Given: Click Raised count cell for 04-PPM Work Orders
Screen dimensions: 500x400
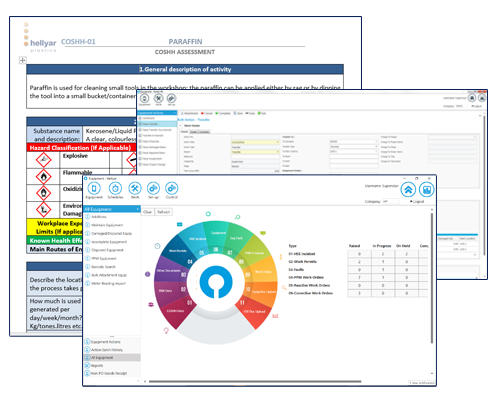Looking at the screenshot, I should point(359,277).
